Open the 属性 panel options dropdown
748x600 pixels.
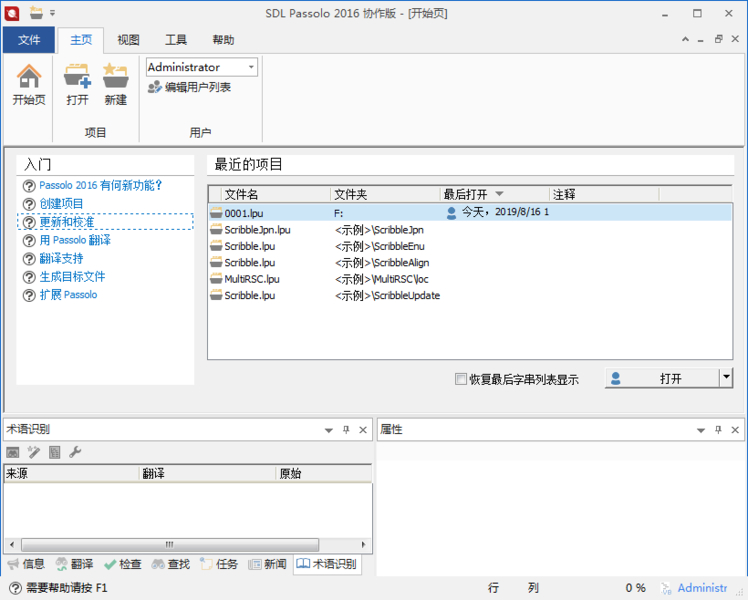(701, 429)
